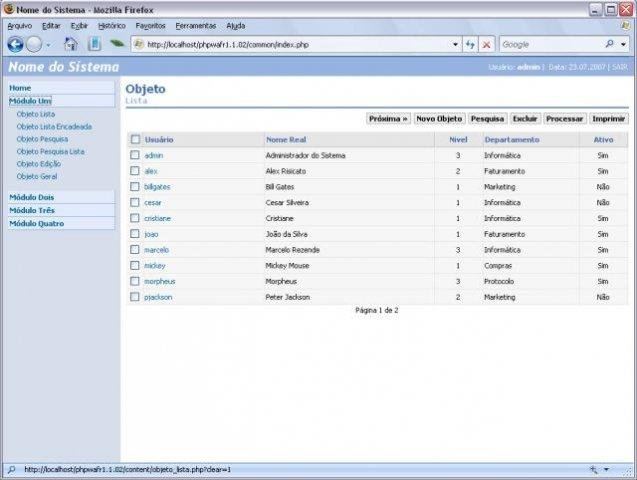This screenshot has width=637, height=480.
Task: Select the cesar row checkbox
Action: click(x=135, y=202)
